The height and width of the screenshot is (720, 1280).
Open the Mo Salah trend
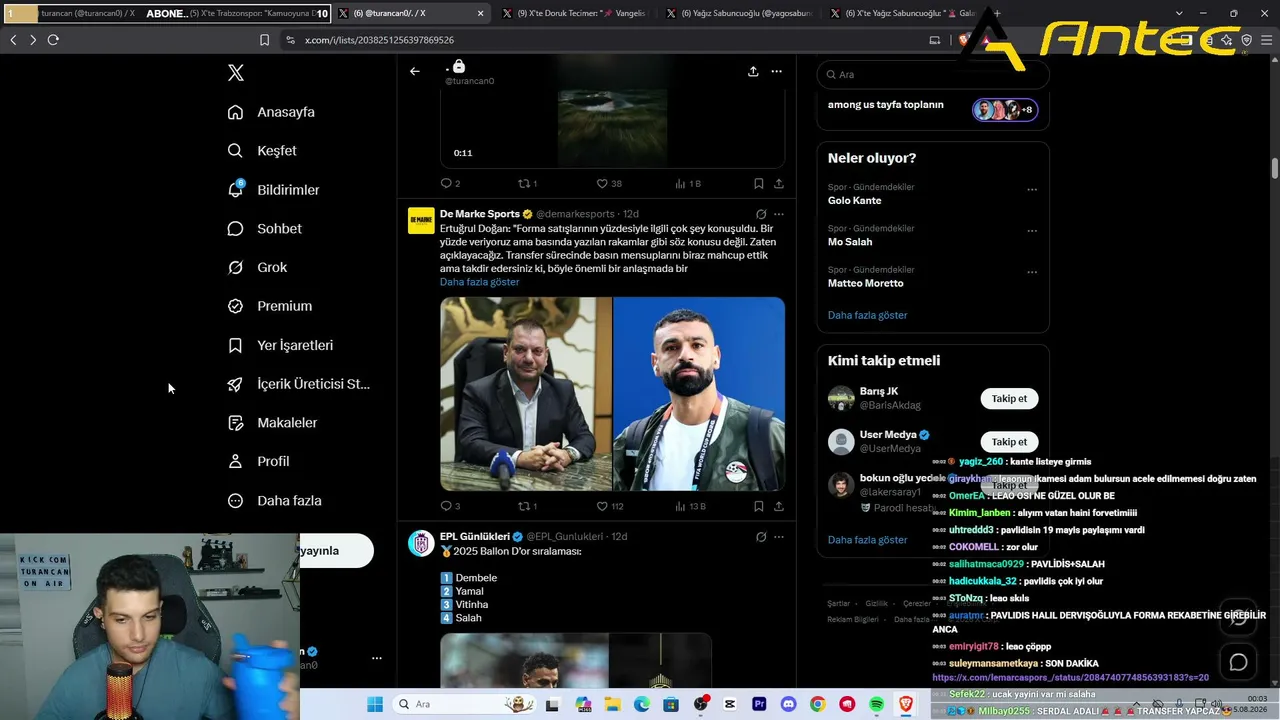850,242
